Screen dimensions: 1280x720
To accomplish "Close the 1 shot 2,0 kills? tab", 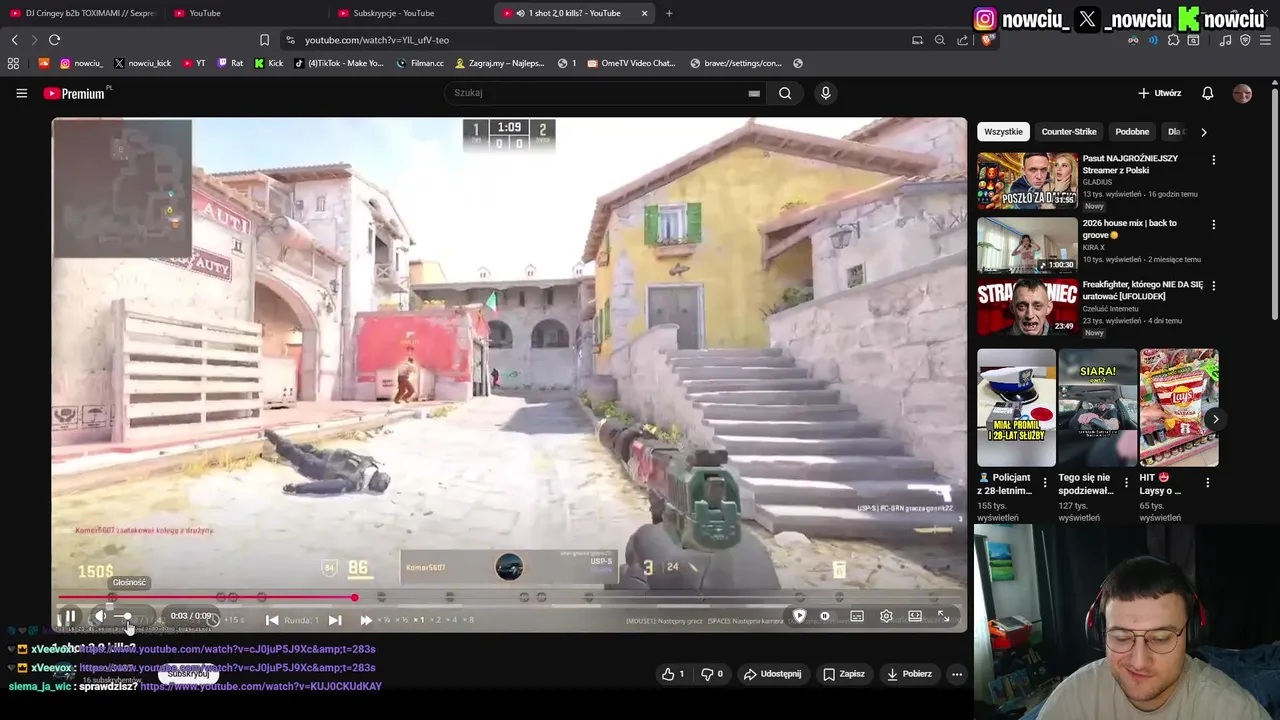I will point(644,13).
